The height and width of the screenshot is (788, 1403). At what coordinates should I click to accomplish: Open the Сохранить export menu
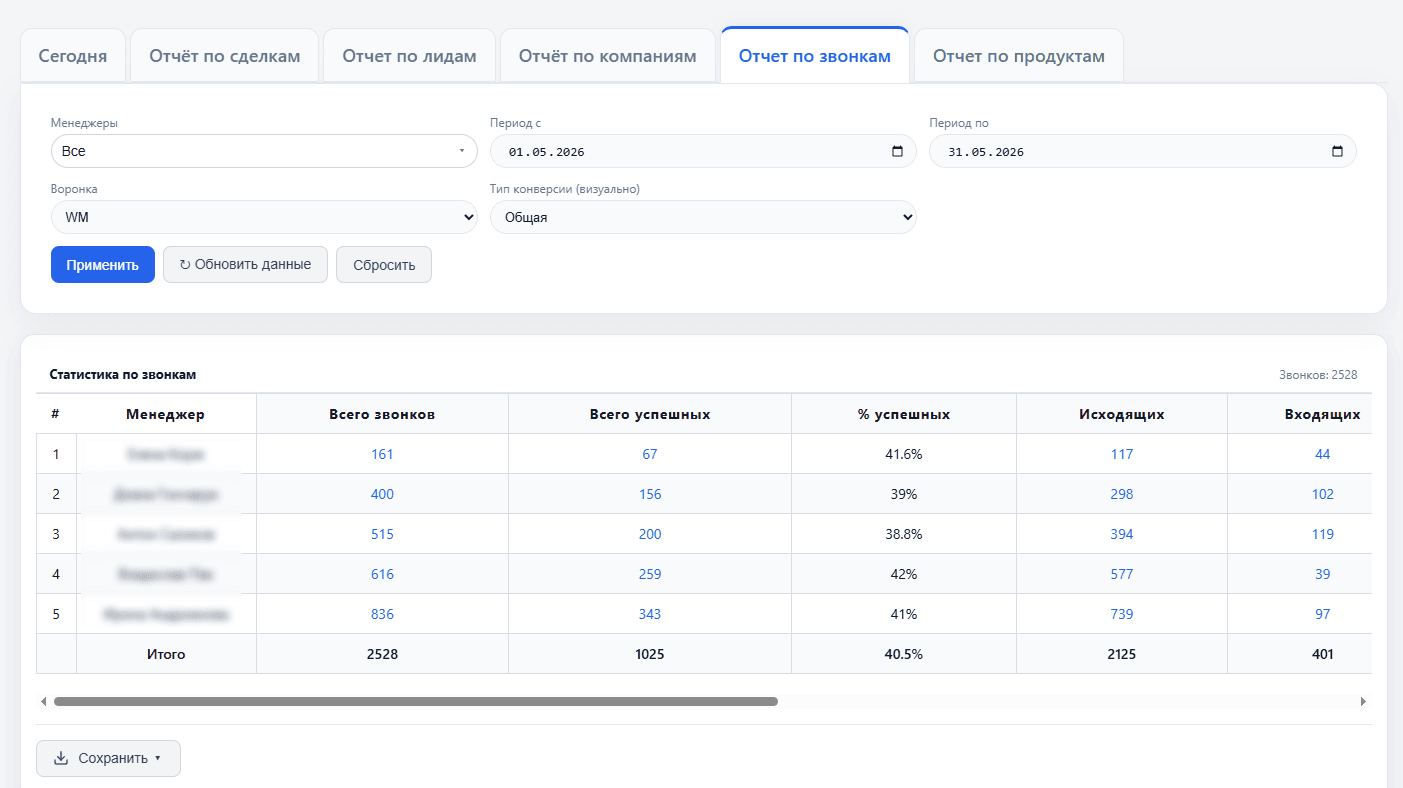[x=108, y=758]
